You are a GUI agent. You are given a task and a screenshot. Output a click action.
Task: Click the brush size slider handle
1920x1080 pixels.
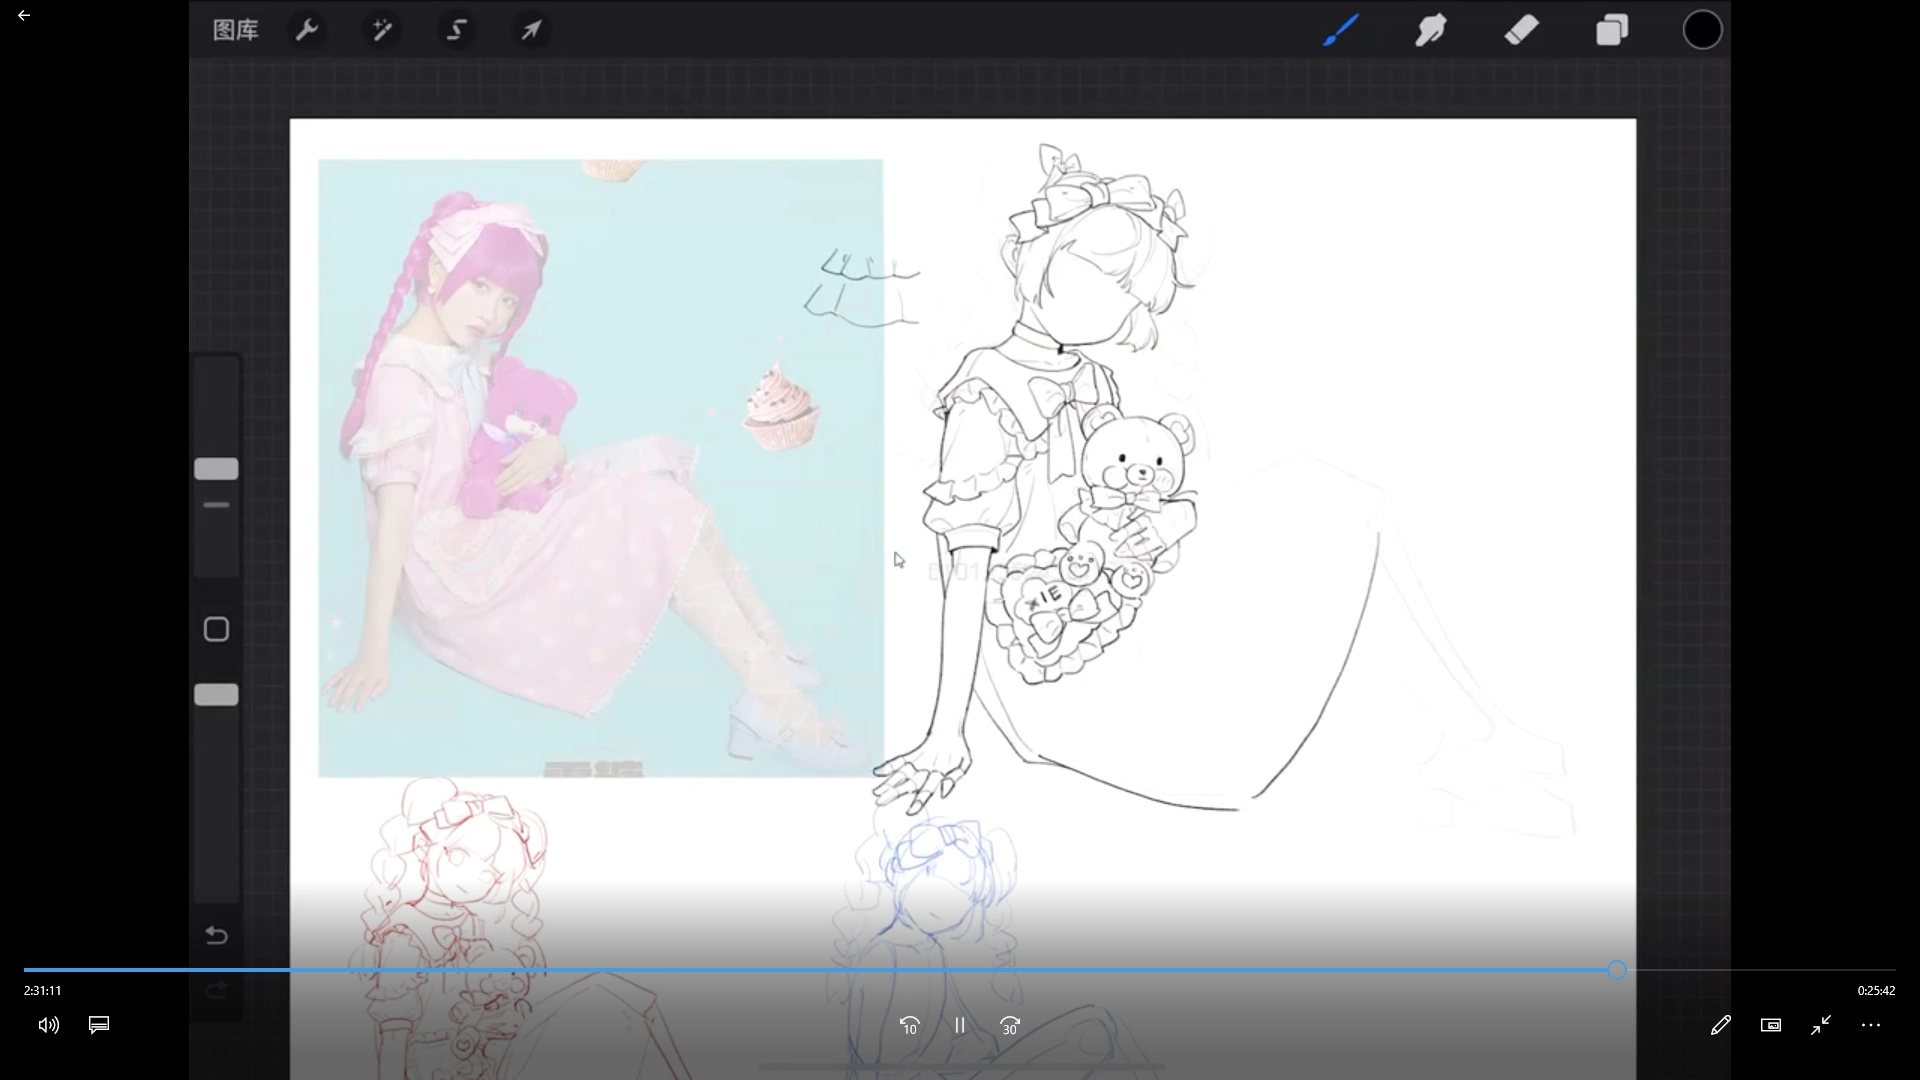(216, 469)
